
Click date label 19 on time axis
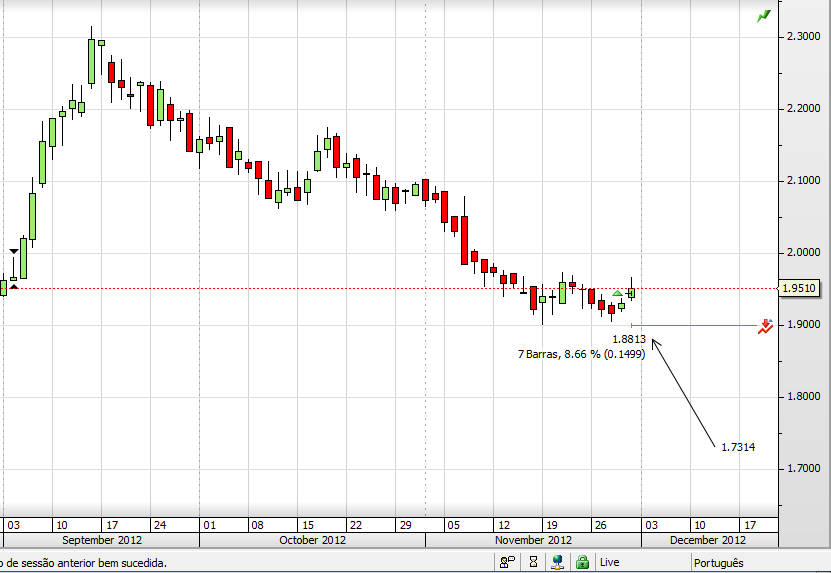(x=552, y=525)
